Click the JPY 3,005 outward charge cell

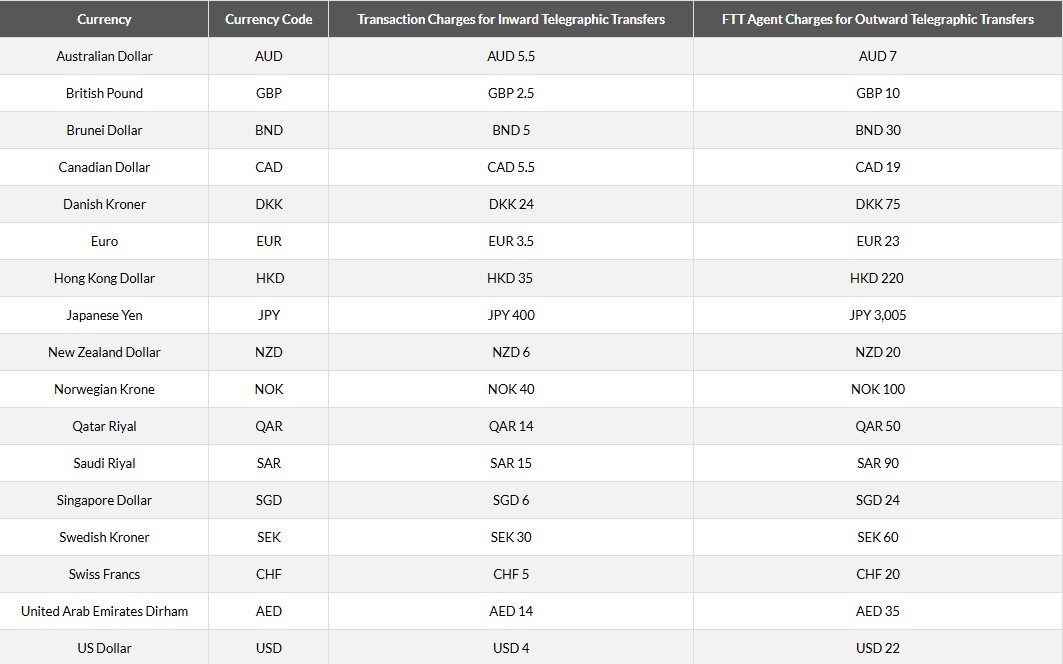click(877, 315)
